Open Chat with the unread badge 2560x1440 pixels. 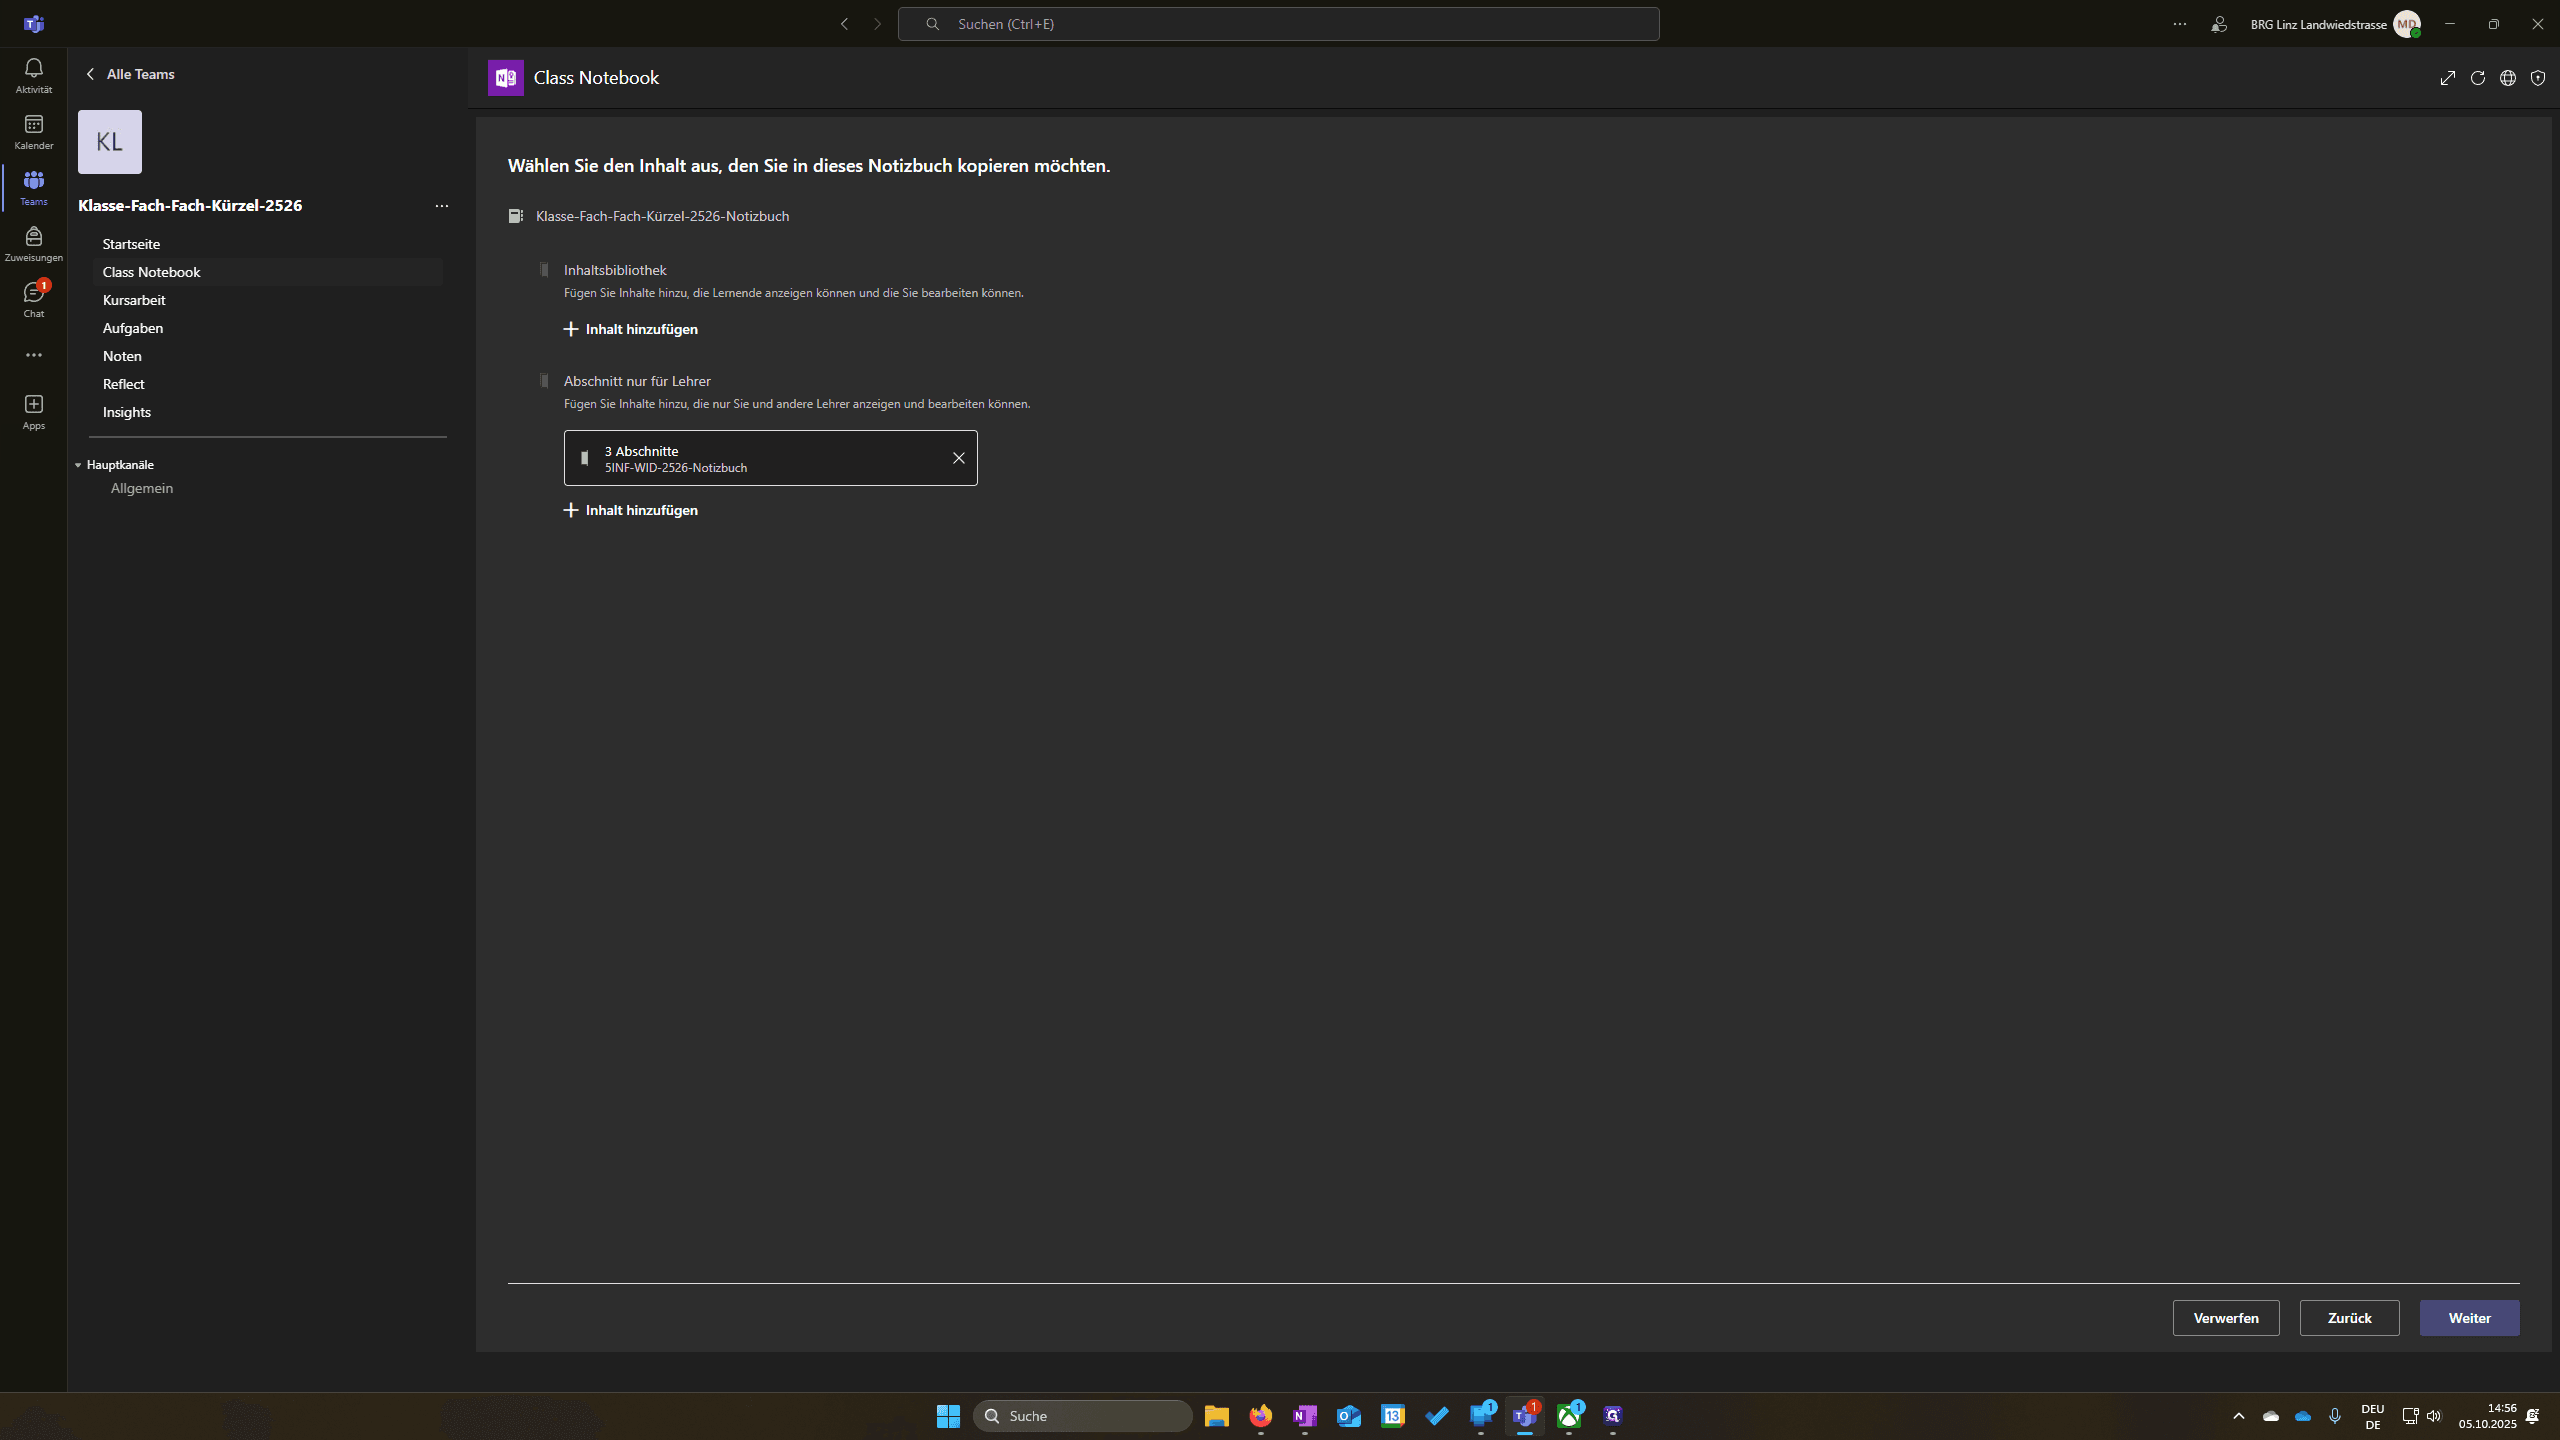33,299
